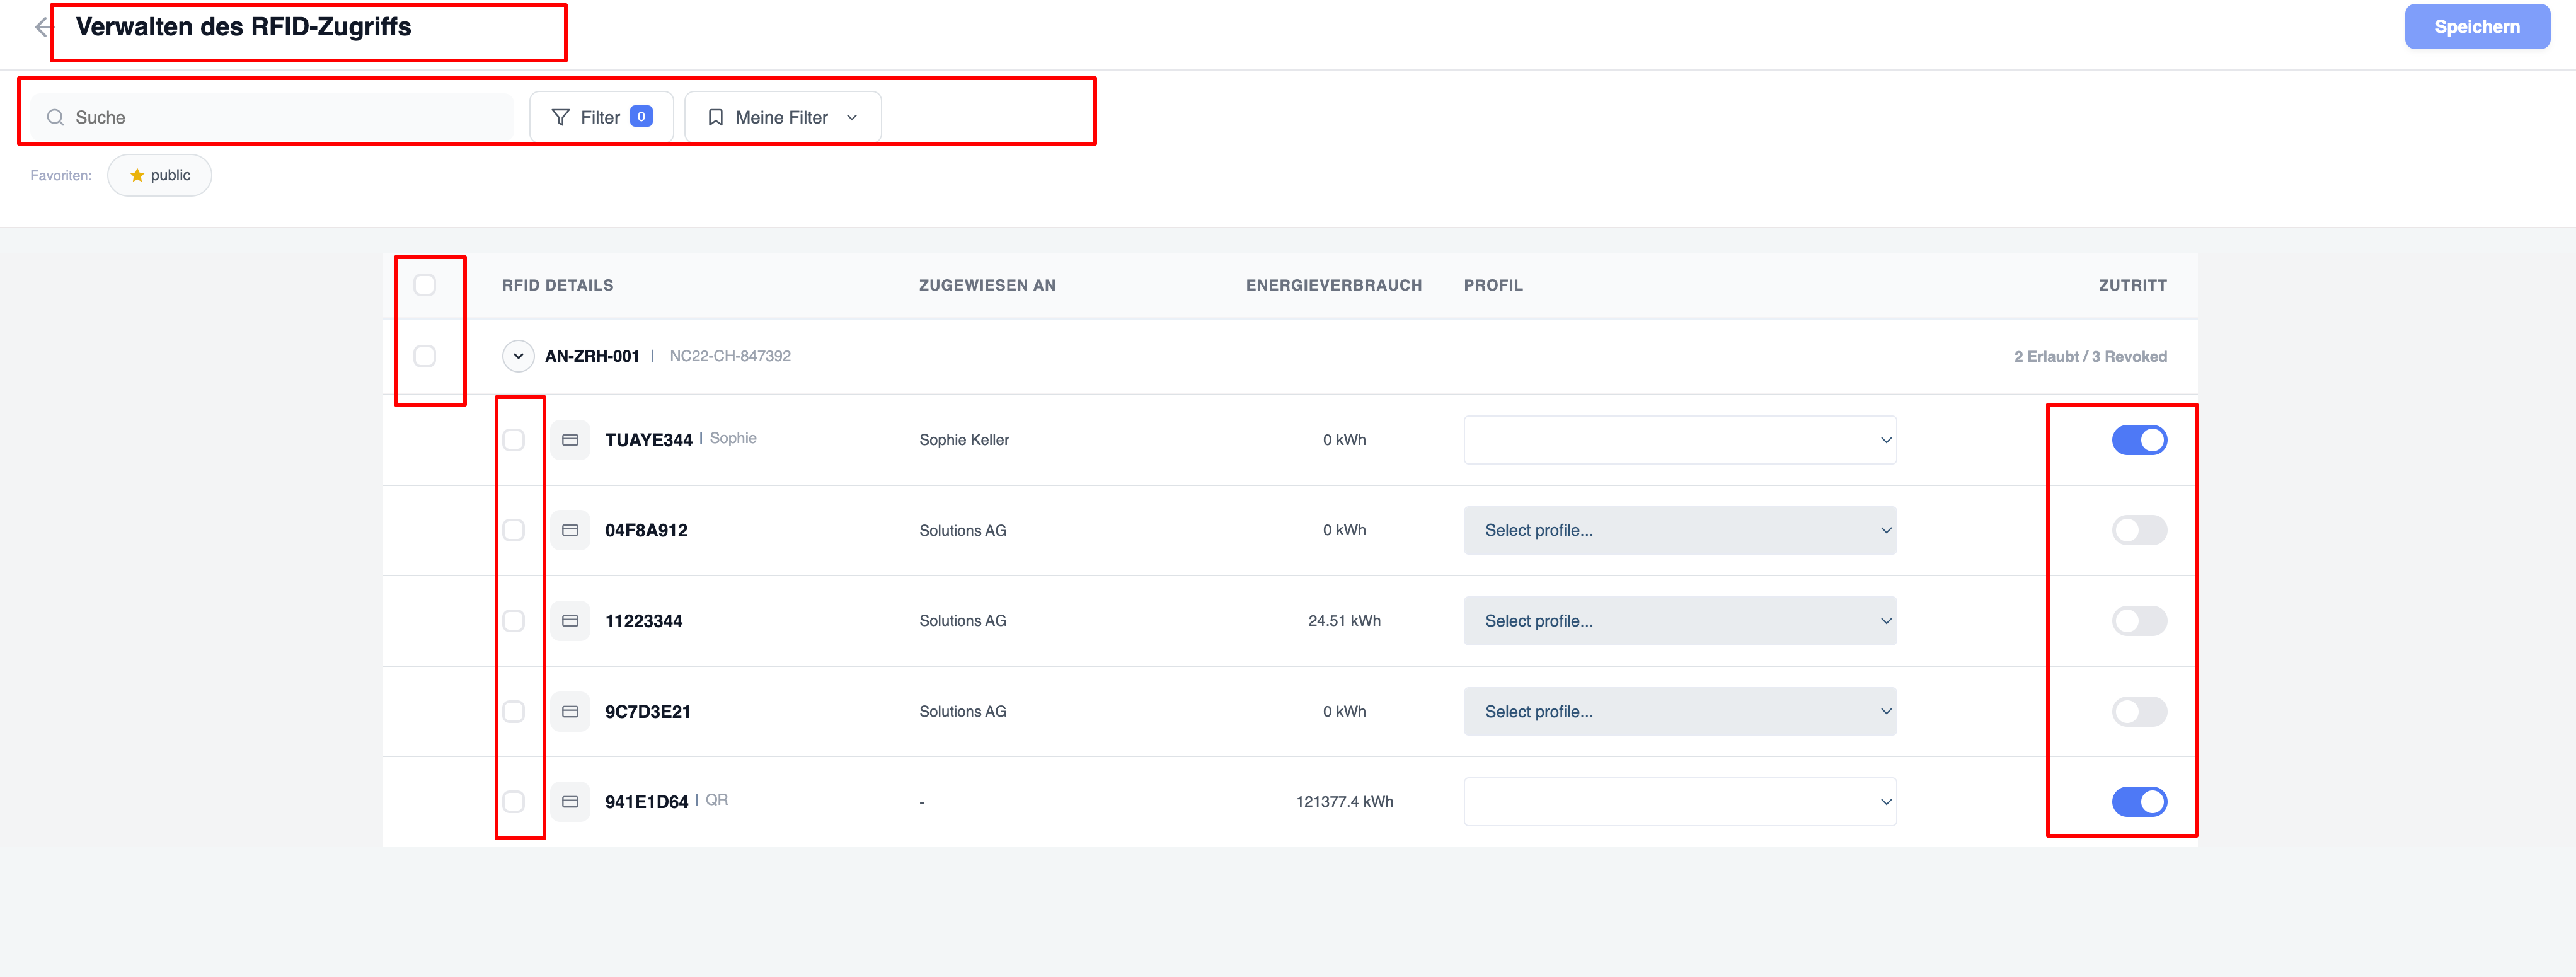The height and width of the screenshot is (977, 2576).
Task: Click the Speichern button
Action: (x=2477, y=27)
